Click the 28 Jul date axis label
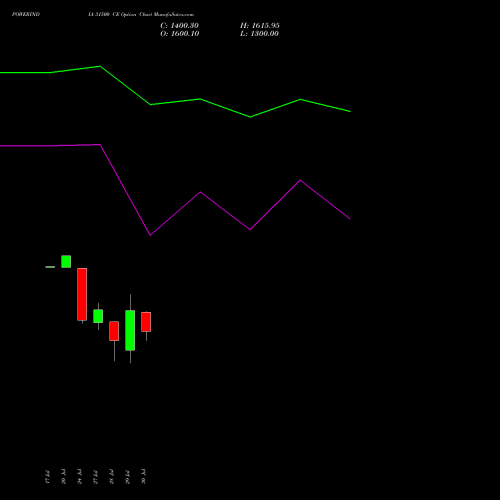Image resolution: width=500 pixels, height=500 pixels. click(x=111, y=477)
